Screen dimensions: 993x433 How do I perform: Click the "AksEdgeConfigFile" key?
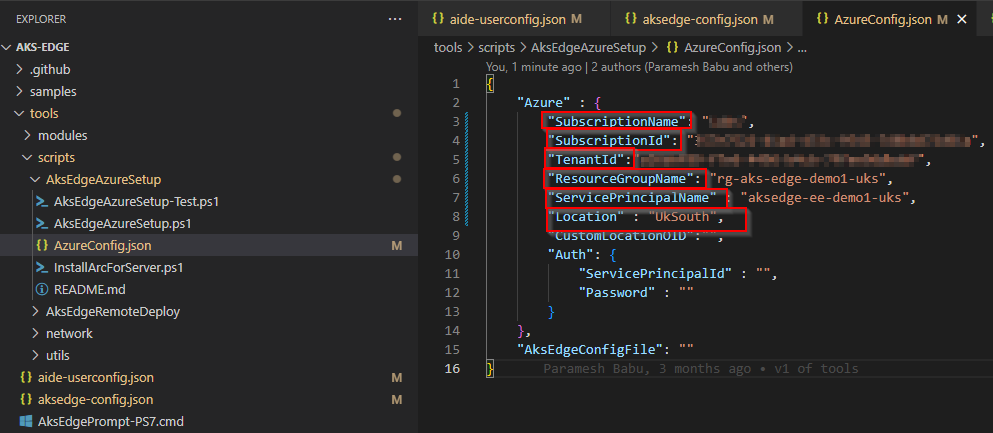tap(590, 349)
